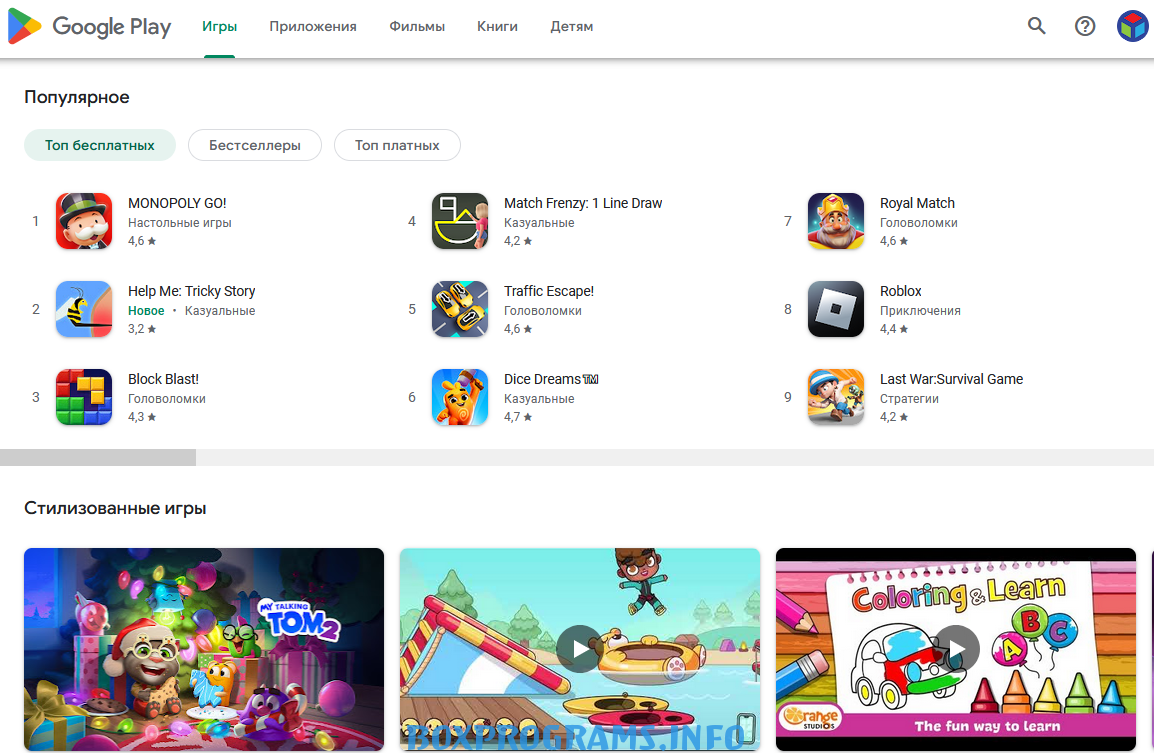1154x753 pixels.
Task: Click the 4,7 rating of Dice Dreams
Action: [518, 417]
